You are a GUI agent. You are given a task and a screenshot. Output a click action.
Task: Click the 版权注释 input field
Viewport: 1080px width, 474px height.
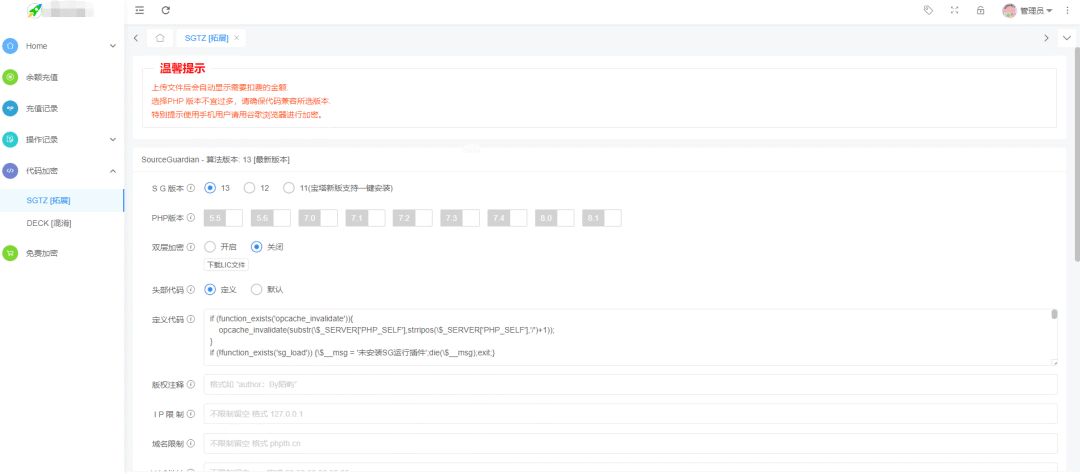point(630,384)
